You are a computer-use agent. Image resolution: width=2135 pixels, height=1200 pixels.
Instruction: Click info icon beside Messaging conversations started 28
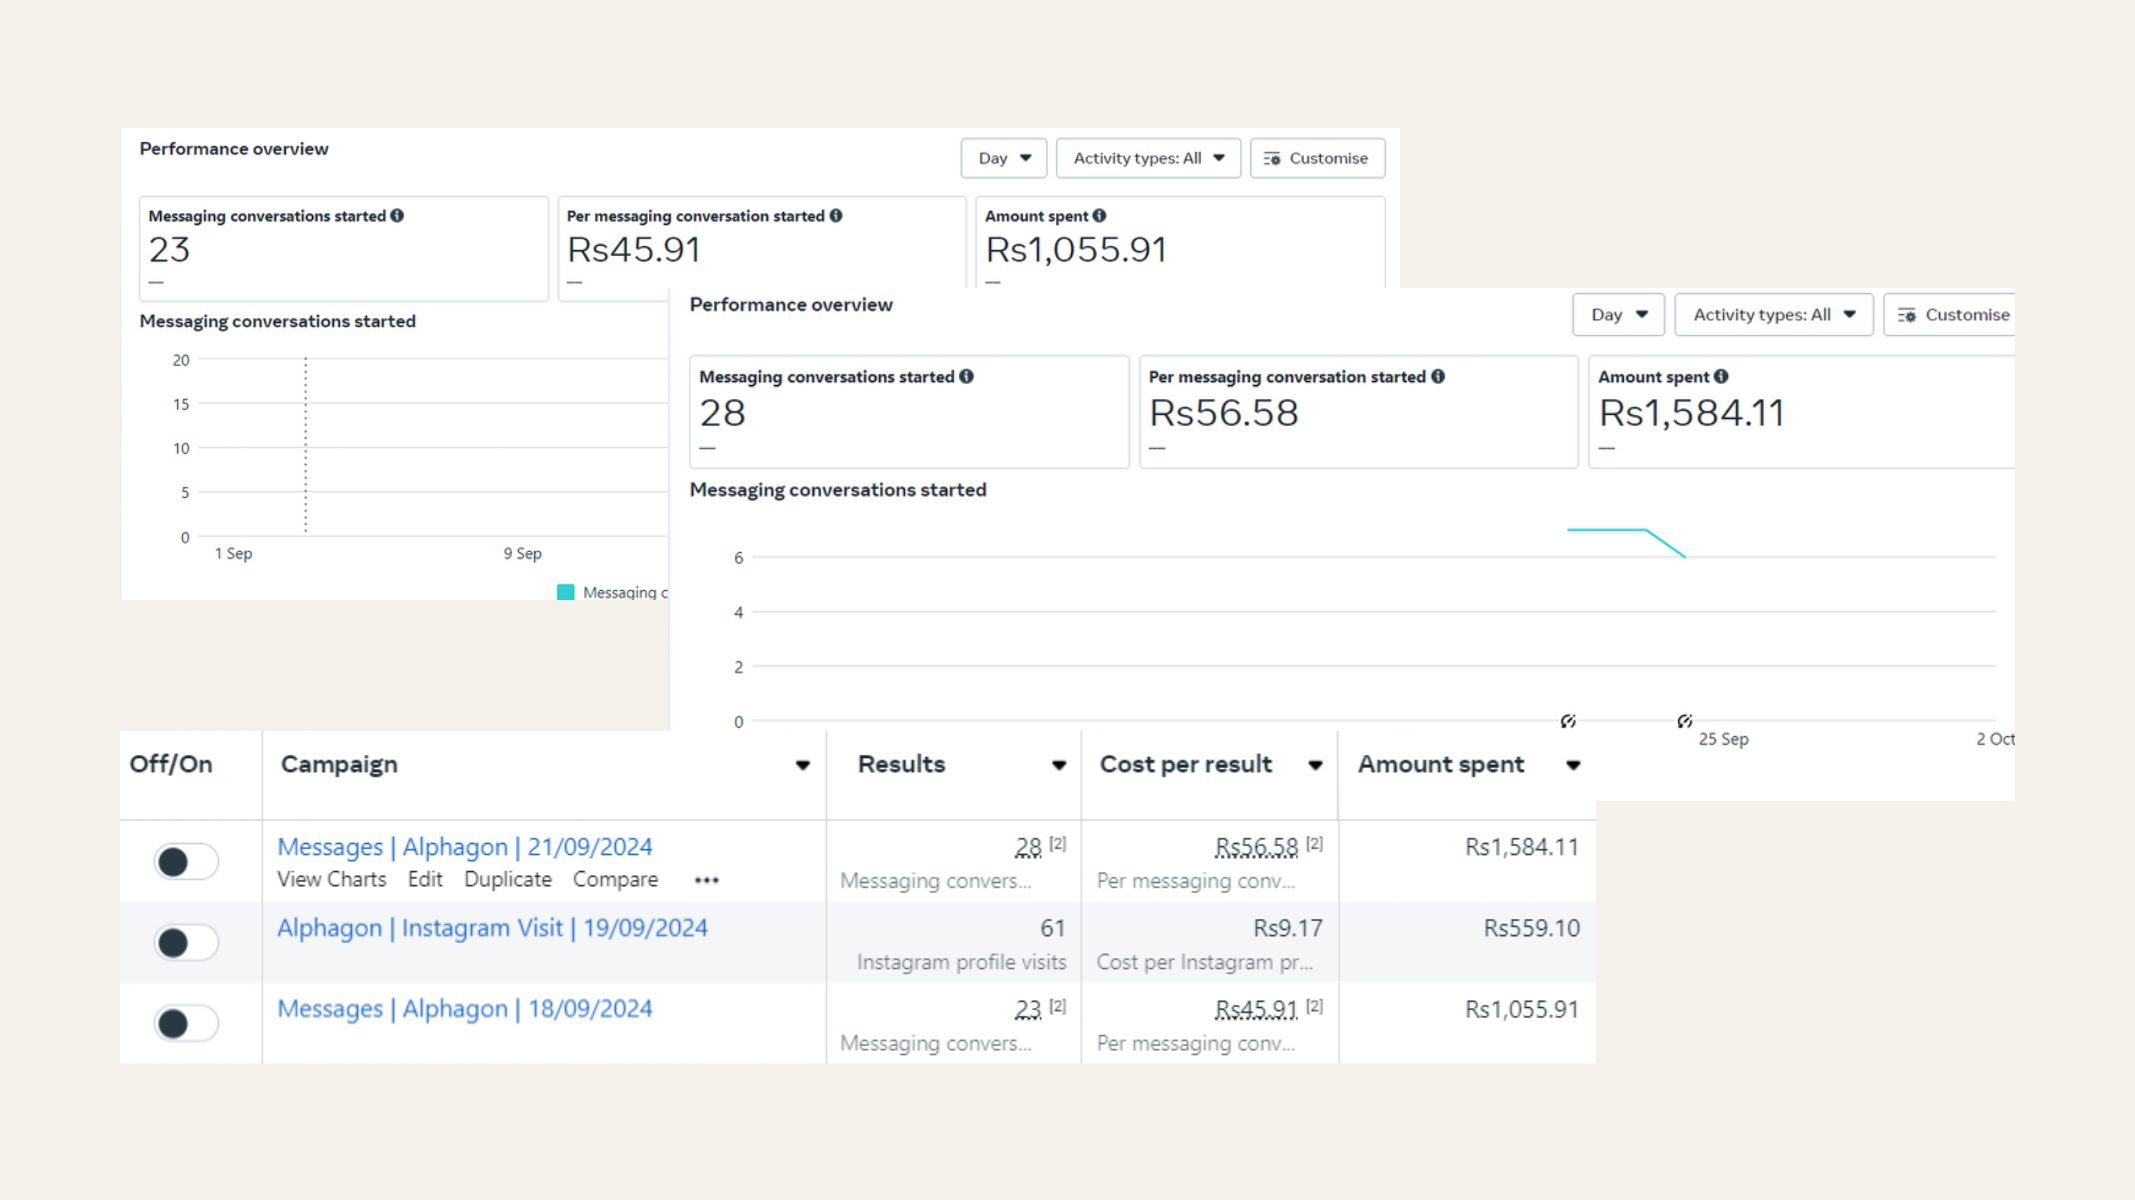click(x=967, y=377)
